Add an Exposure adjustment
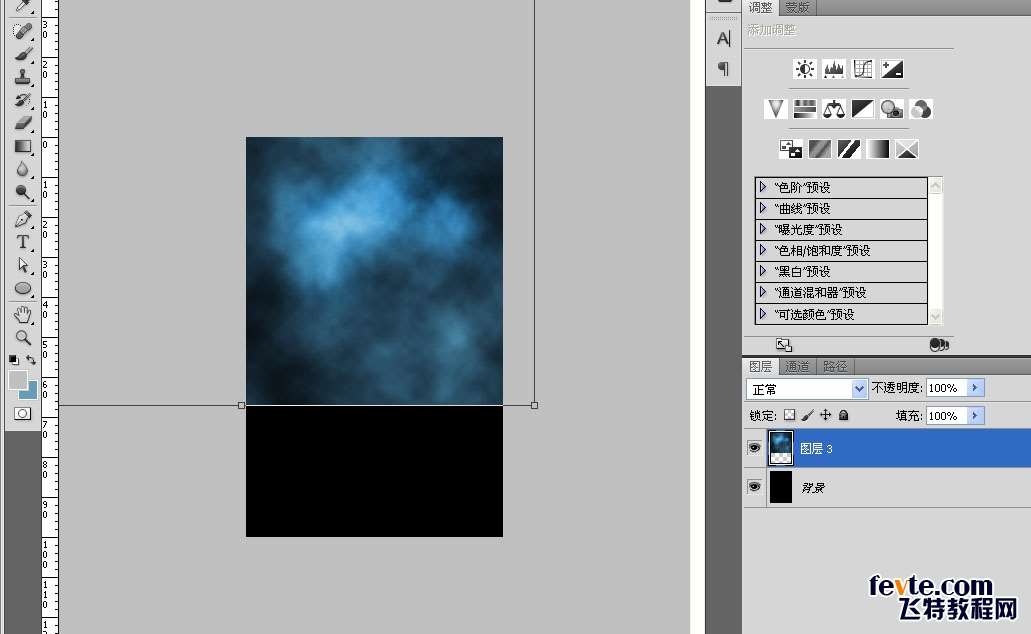 click(892, 69)
